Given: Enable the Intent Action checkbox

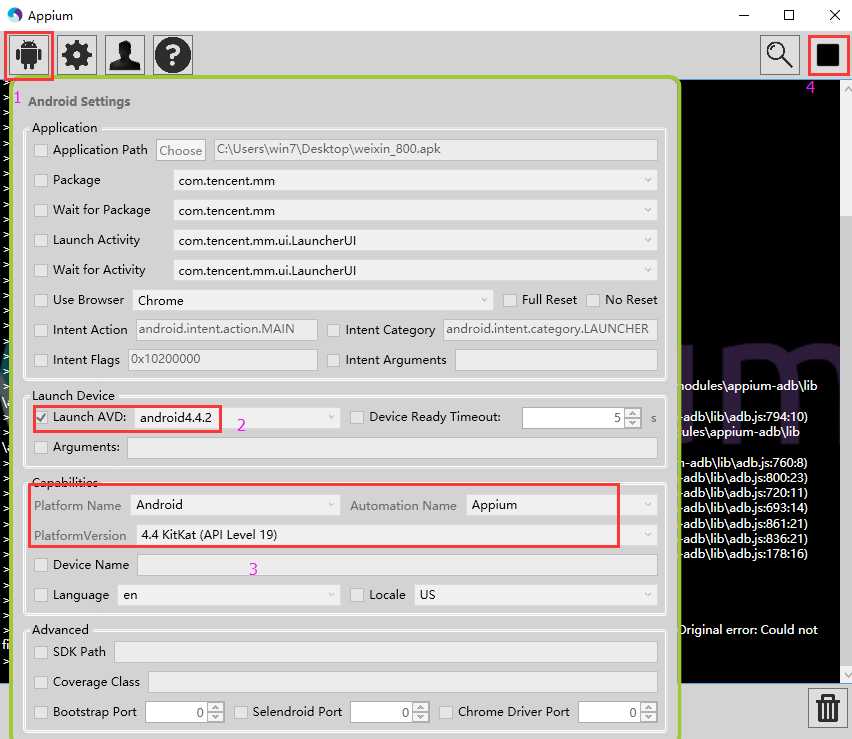Looking at the screenshot, I should coord(41,330).
